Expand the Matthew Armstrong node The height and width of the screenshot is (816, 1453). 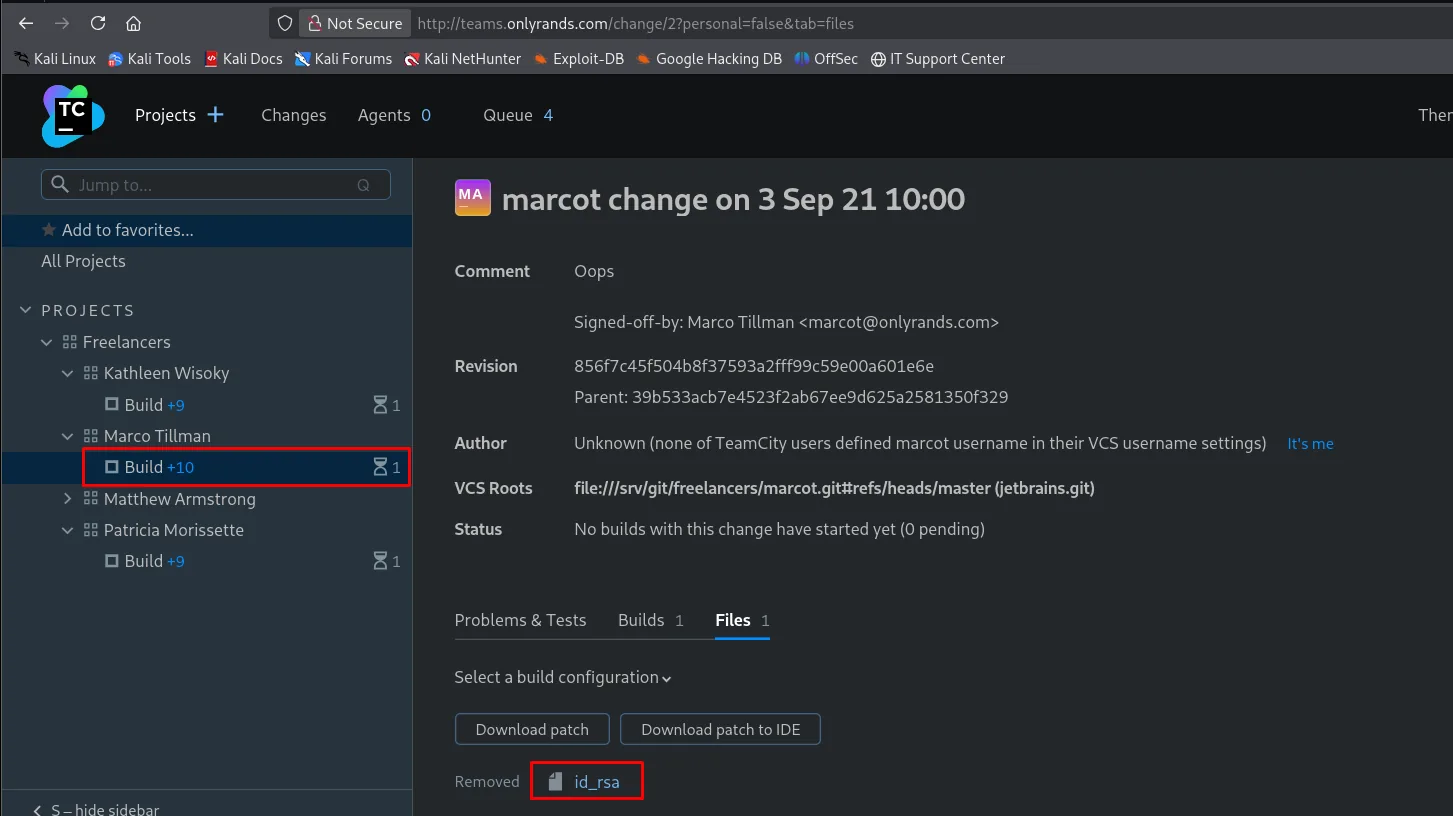tap(67, 499)
